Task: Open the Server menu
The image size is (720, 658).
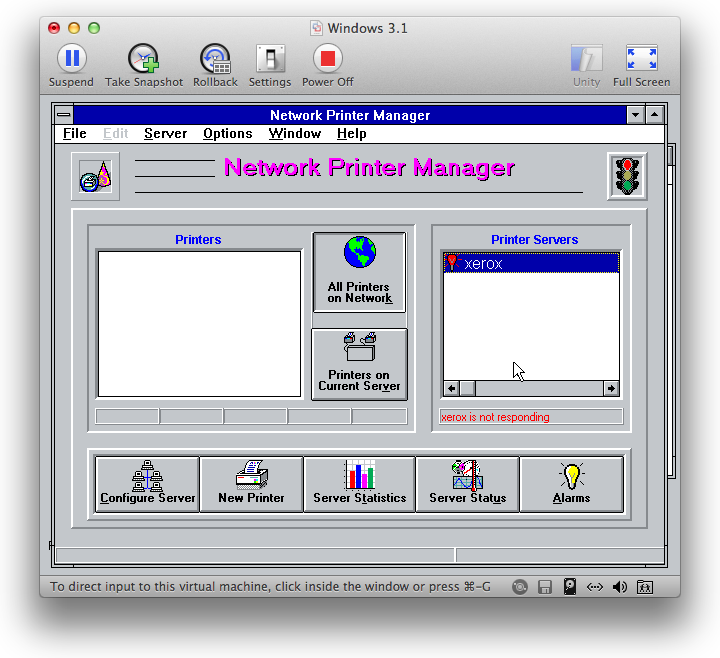Action: tap(165, 134)
